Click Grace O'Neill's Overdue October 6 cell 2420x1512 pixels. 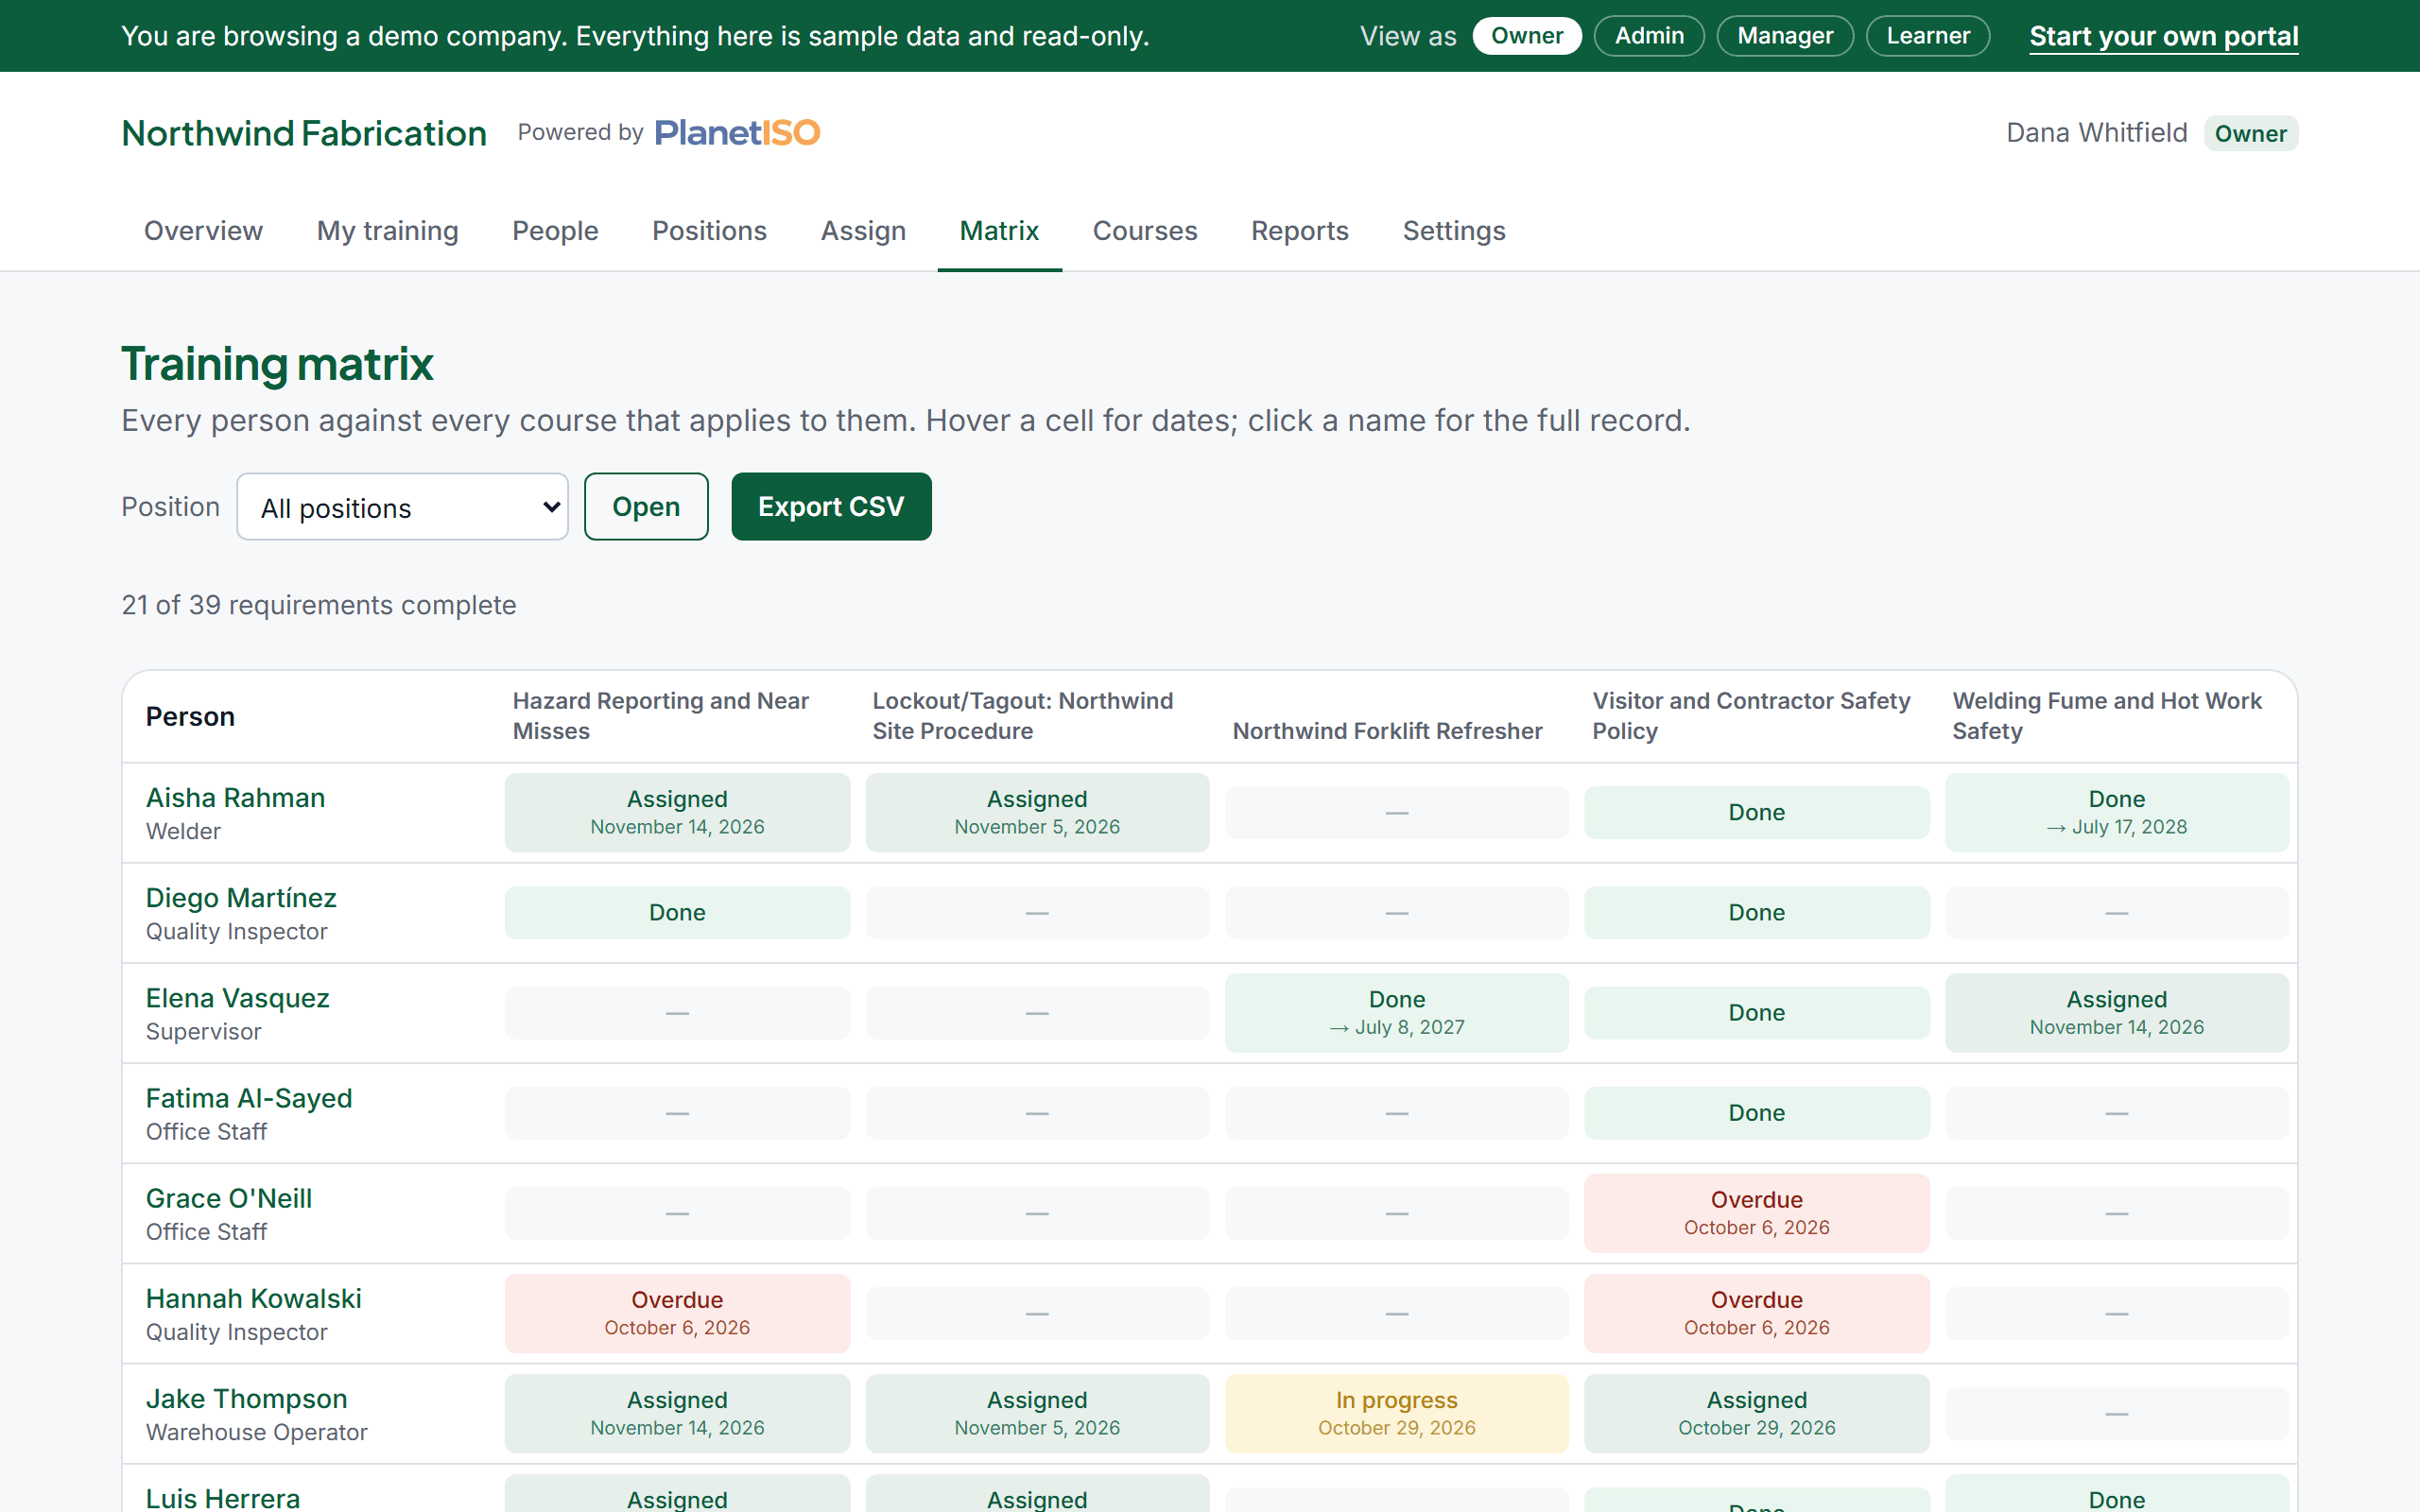(x=1756, y=1213)
